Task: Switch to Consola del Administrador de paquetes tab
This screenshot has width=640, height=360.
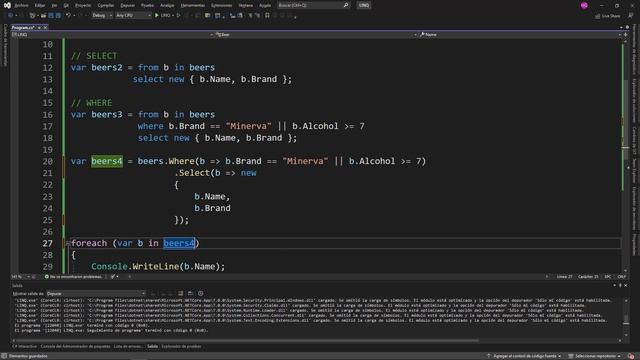Action: coord(75,347)
